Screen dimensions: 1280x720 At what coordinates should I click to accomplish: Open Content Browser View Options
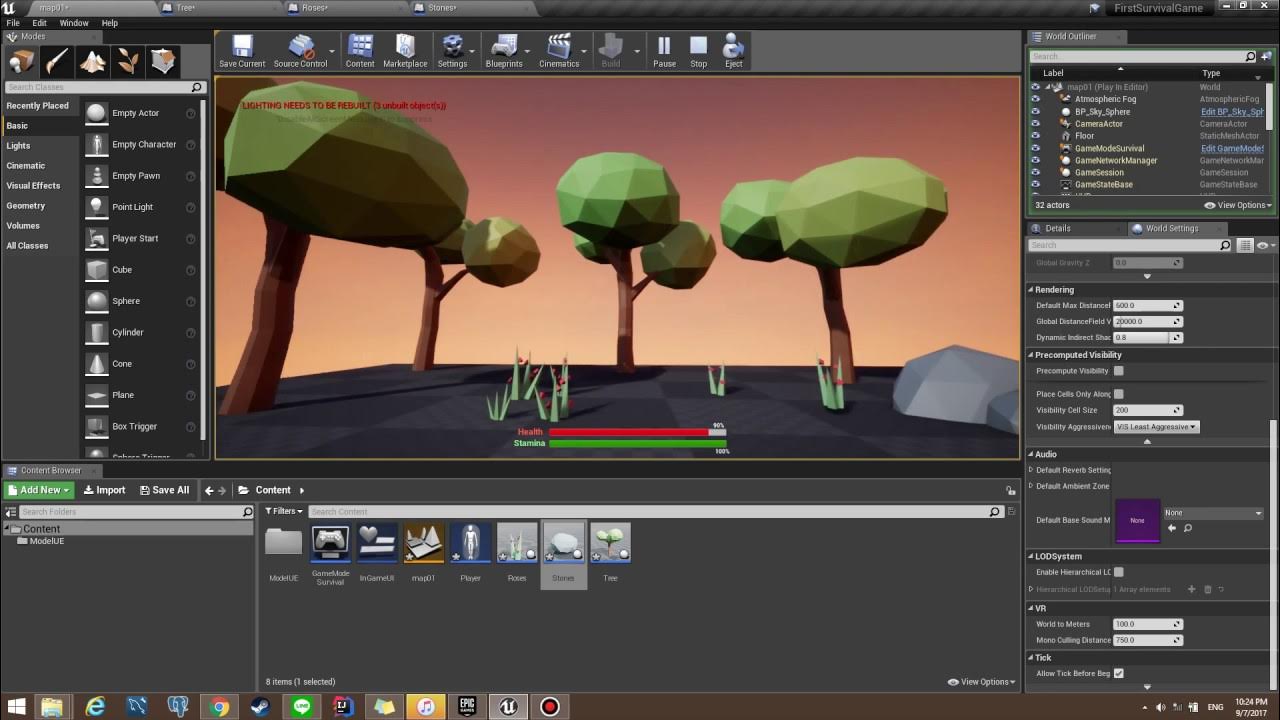(x=982, y=682)
